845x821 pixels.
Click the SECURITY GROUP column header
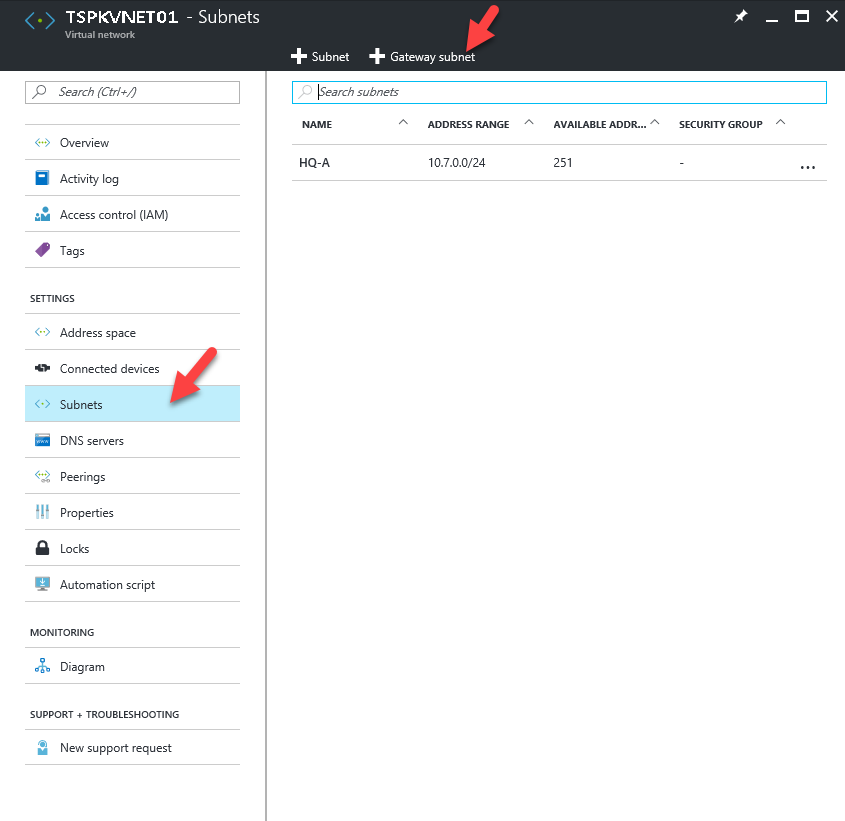click(721, 125)
